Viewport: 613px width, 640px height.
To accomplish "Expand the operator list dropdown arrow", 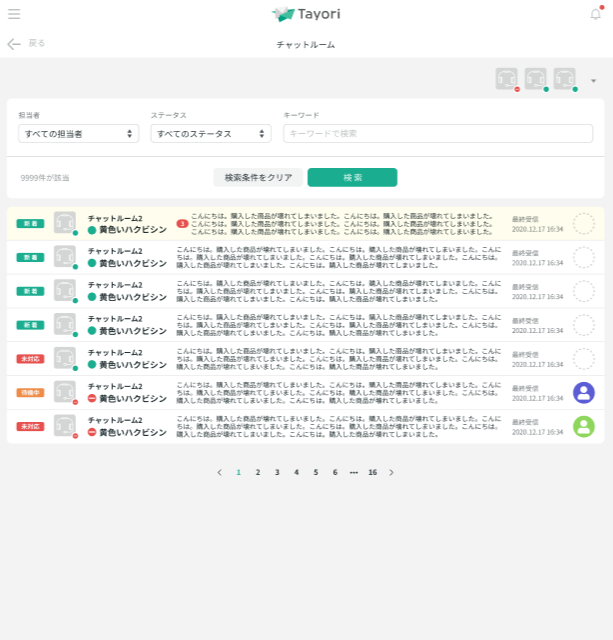I will pos(593,81).
